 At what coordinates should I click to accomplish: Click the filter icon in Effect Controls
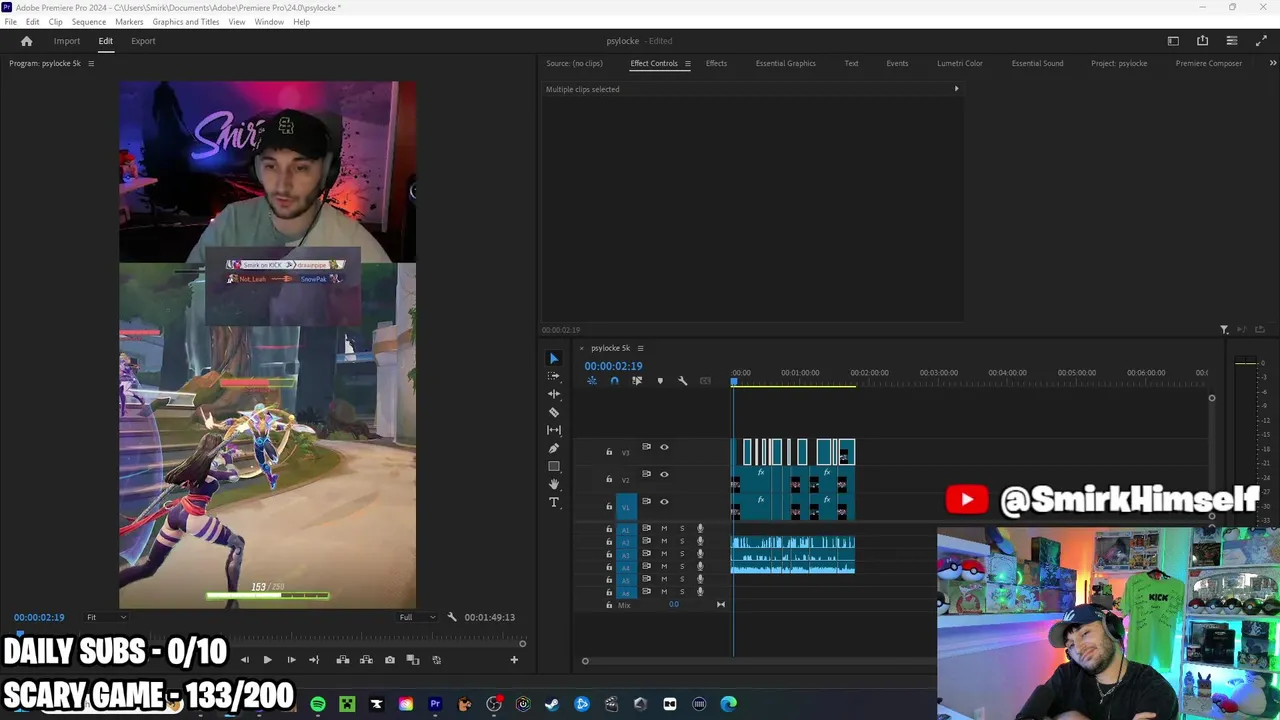pyautogui.click(x=1224, y=330)
